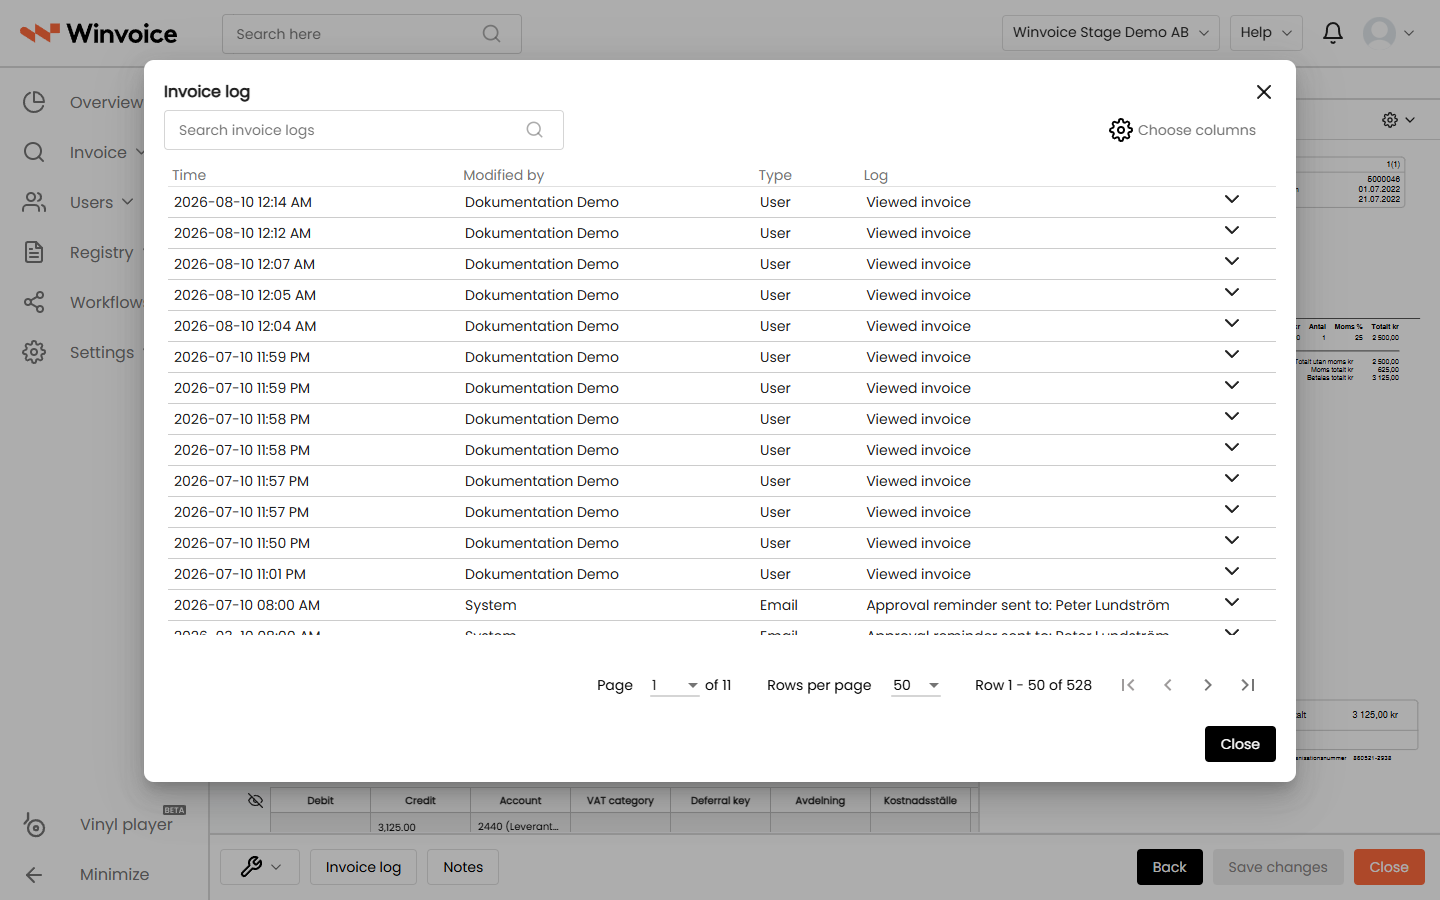Open the Registry sidebar document icon
Image resolution: width=1440 pixels, height=900 pixels.
click(x=34, y=252)
